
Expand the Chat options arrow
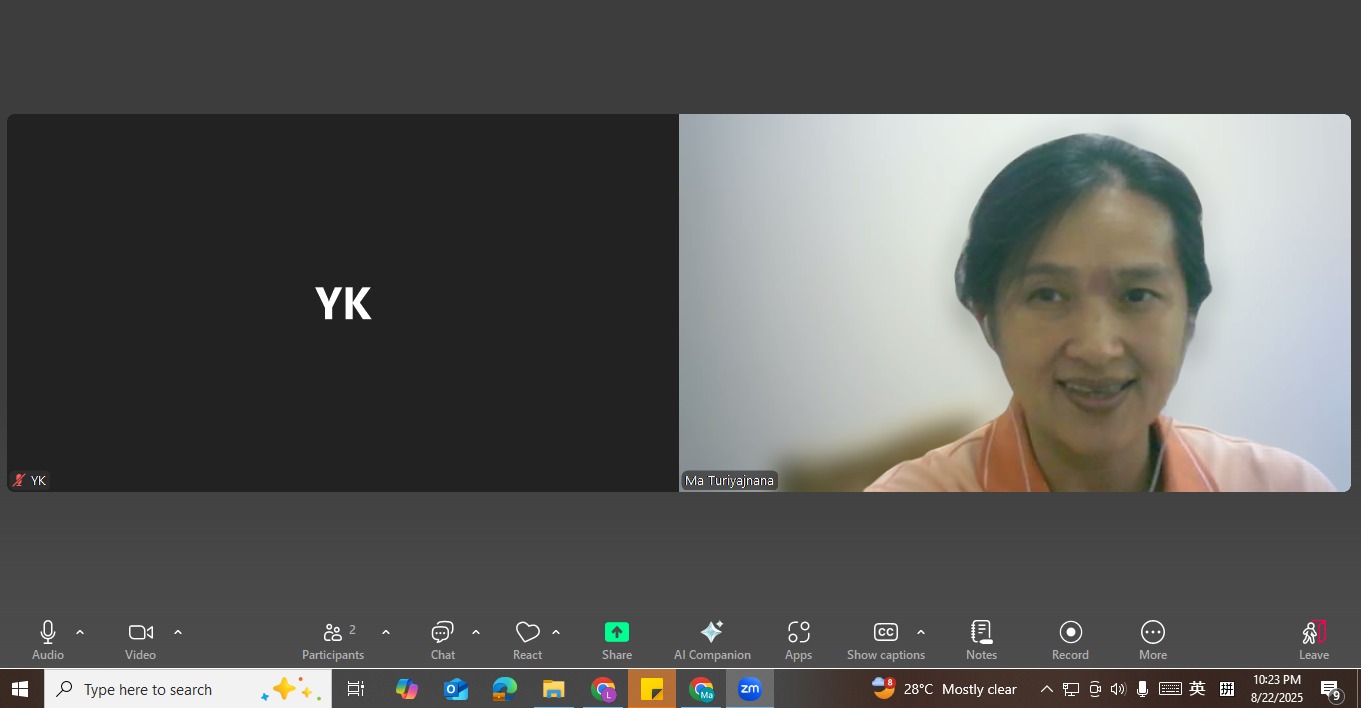coord(476,632)
